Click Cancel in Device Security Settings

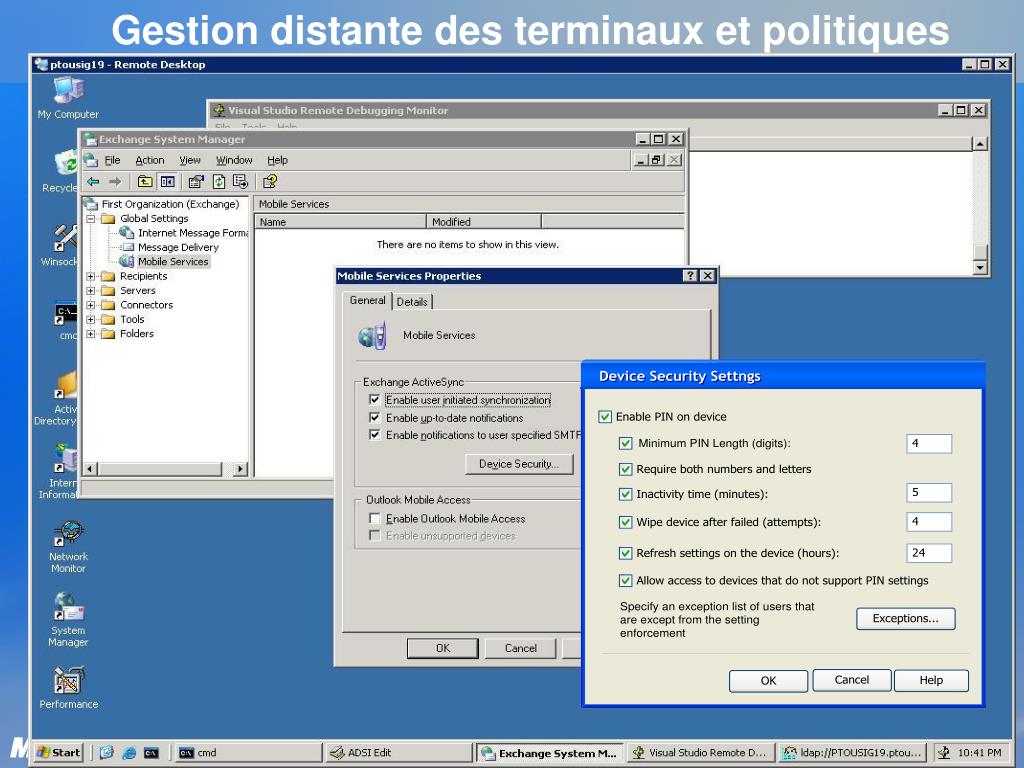pyautogui.click(x=852, y=680)
